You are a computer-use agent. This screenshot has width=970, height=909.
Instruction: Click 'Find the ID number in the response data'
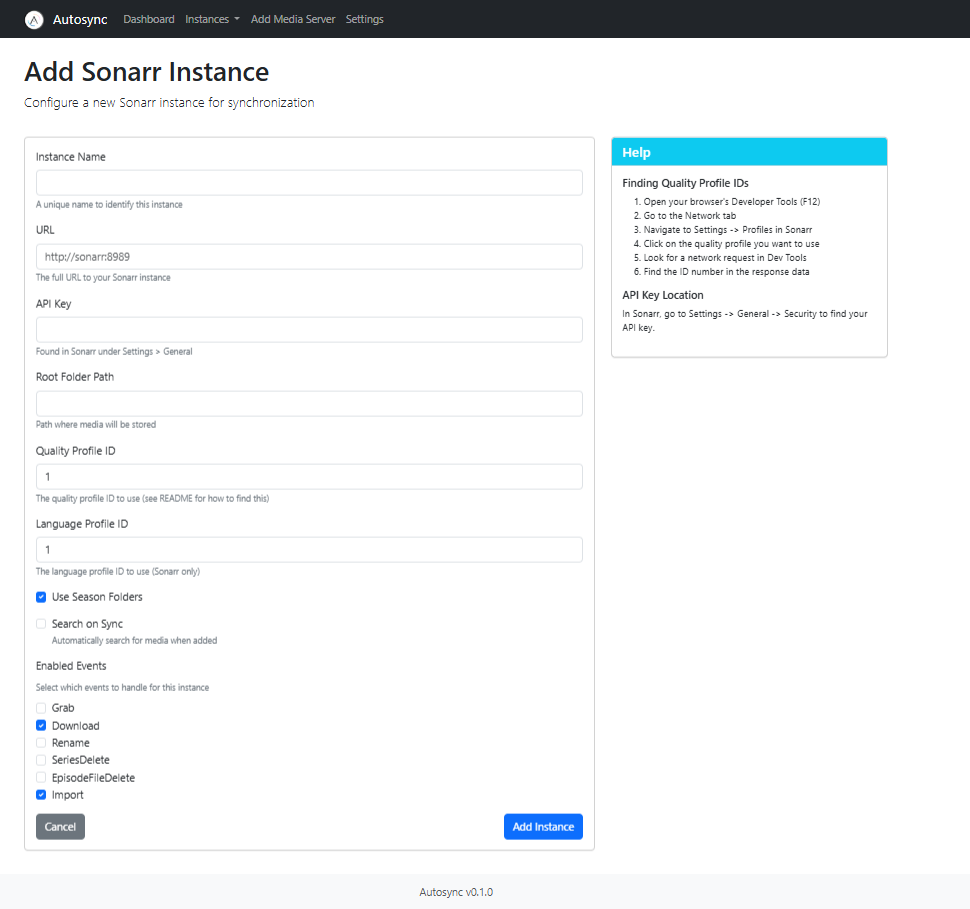(726, 272)
